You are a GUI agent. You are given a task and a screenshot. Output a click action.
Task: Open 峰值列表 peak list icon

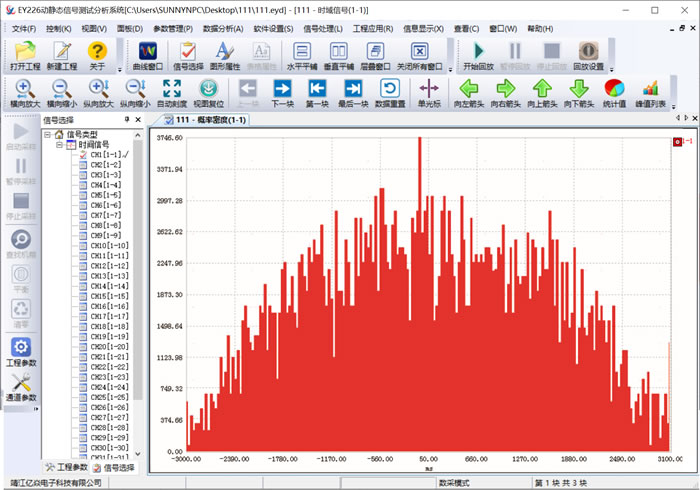(650, 88)
